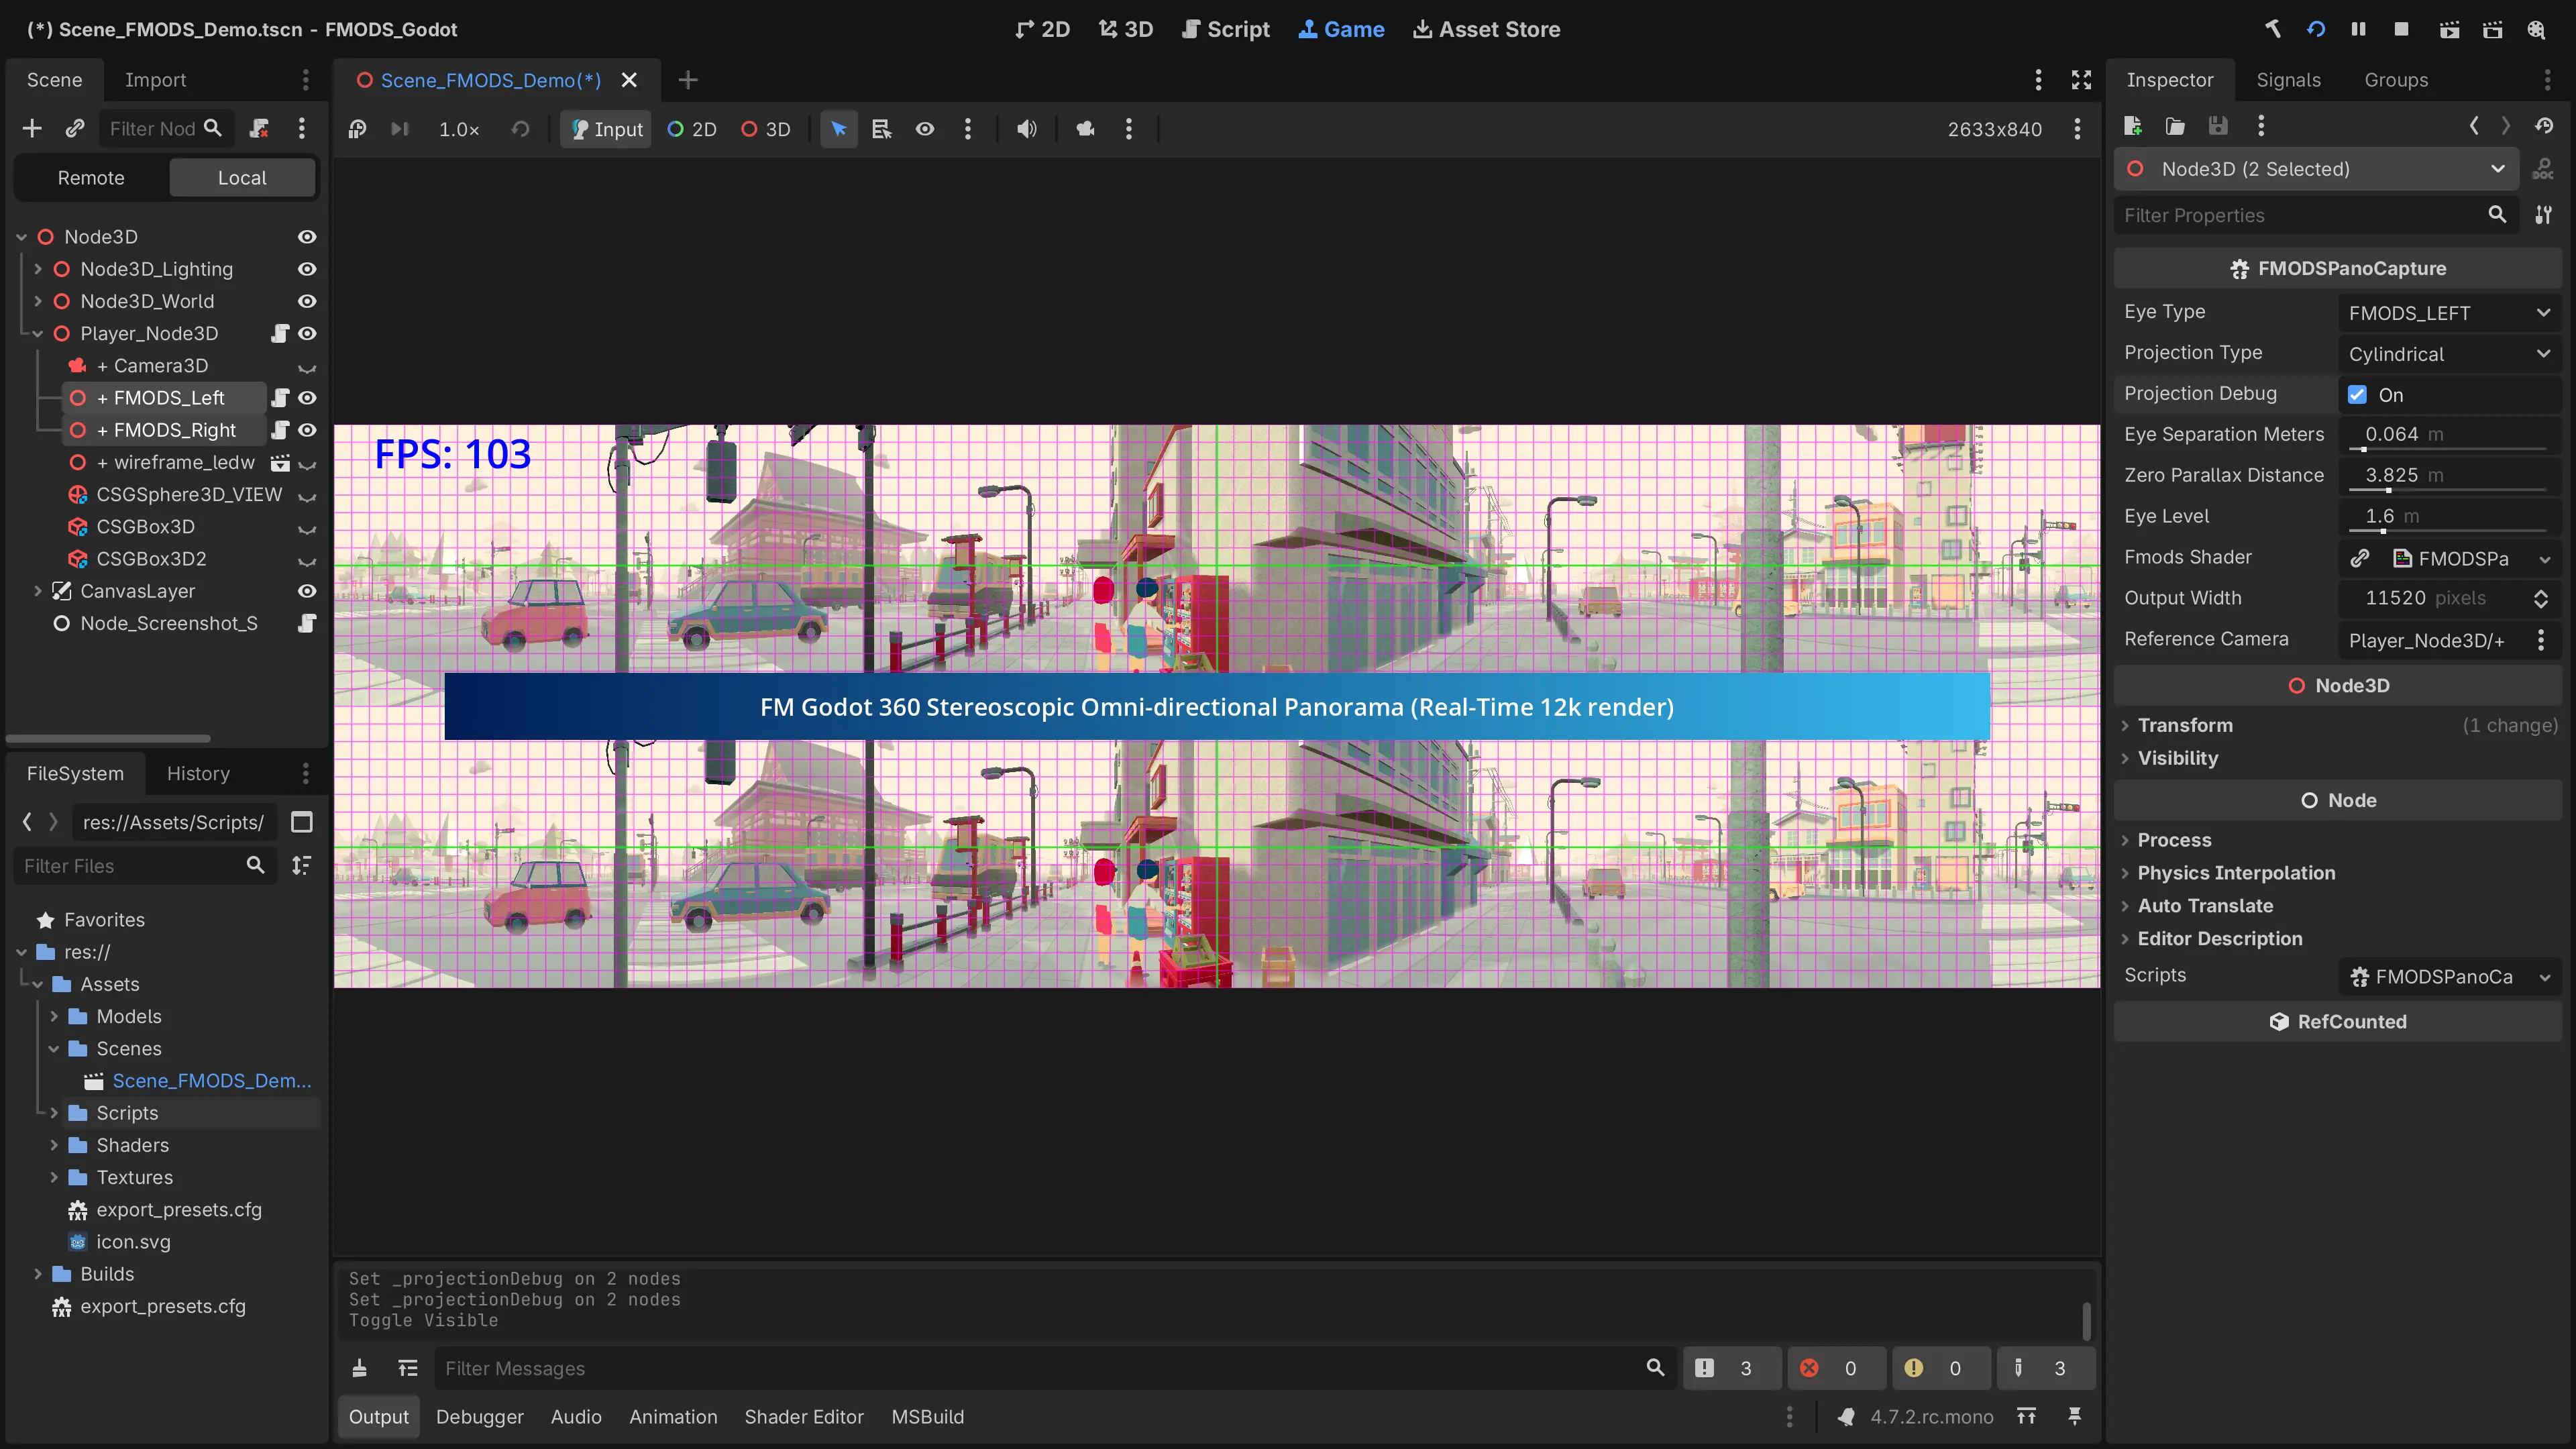The image size is (2576, 1449).
Task: Open the Eye Type dropdown
Action: pyautogui.click(x=2449, y=313)
